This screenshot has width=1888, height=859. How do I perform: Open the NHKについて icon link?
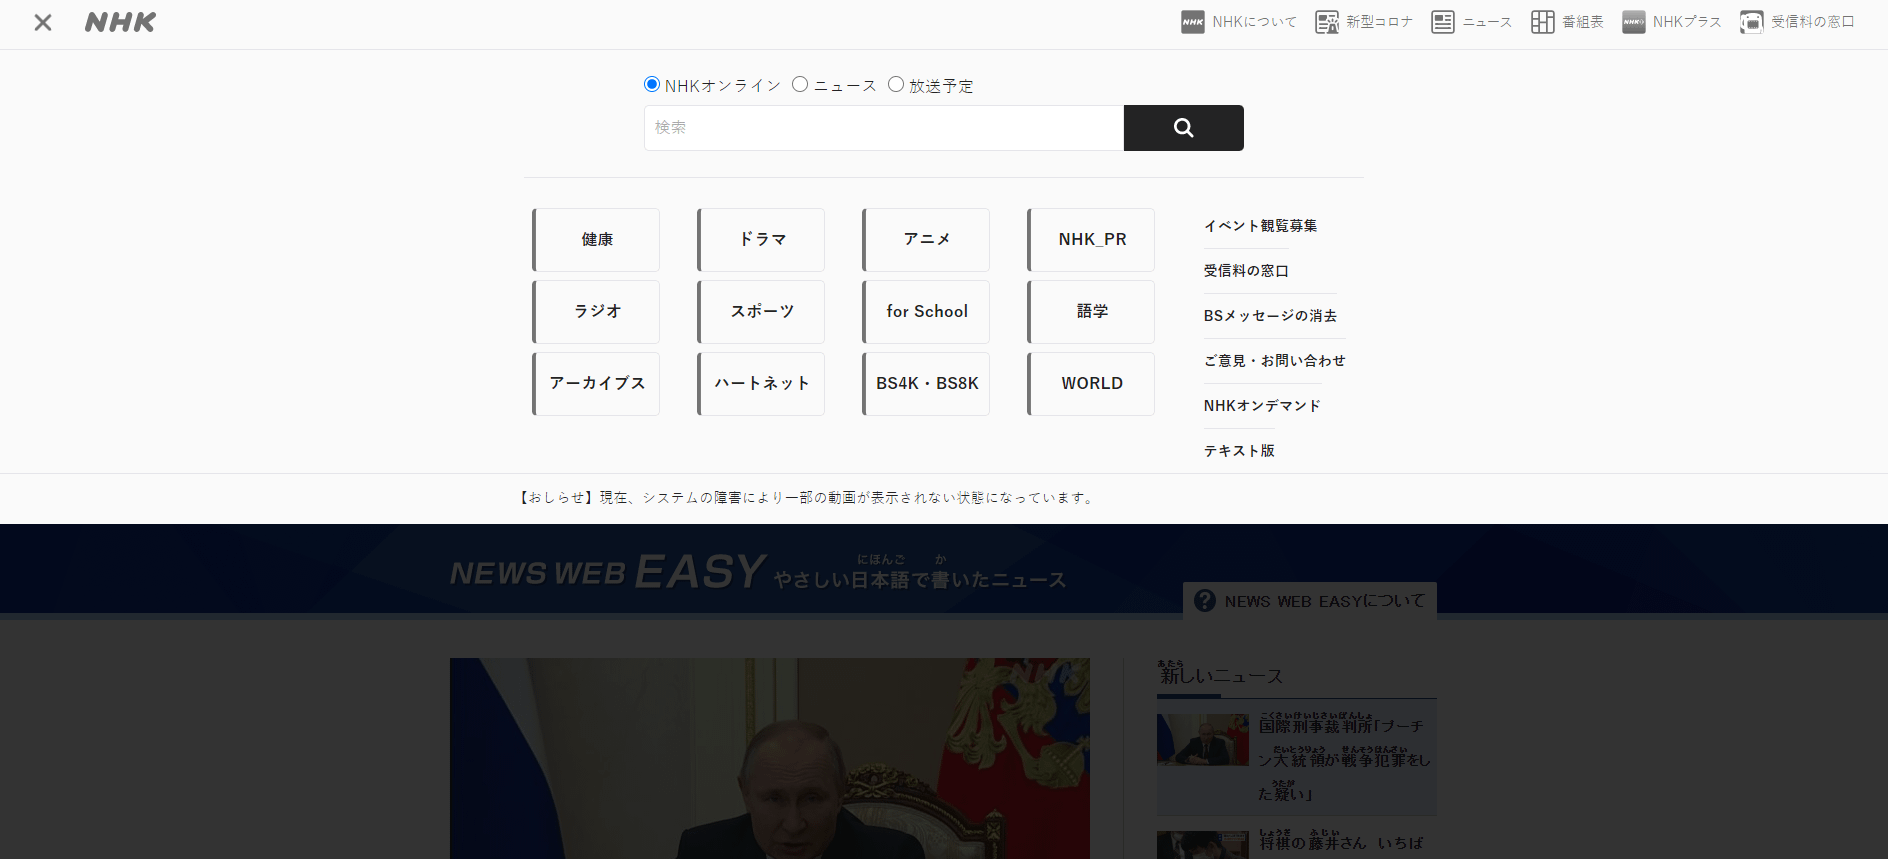click(x=1193, y=22)
